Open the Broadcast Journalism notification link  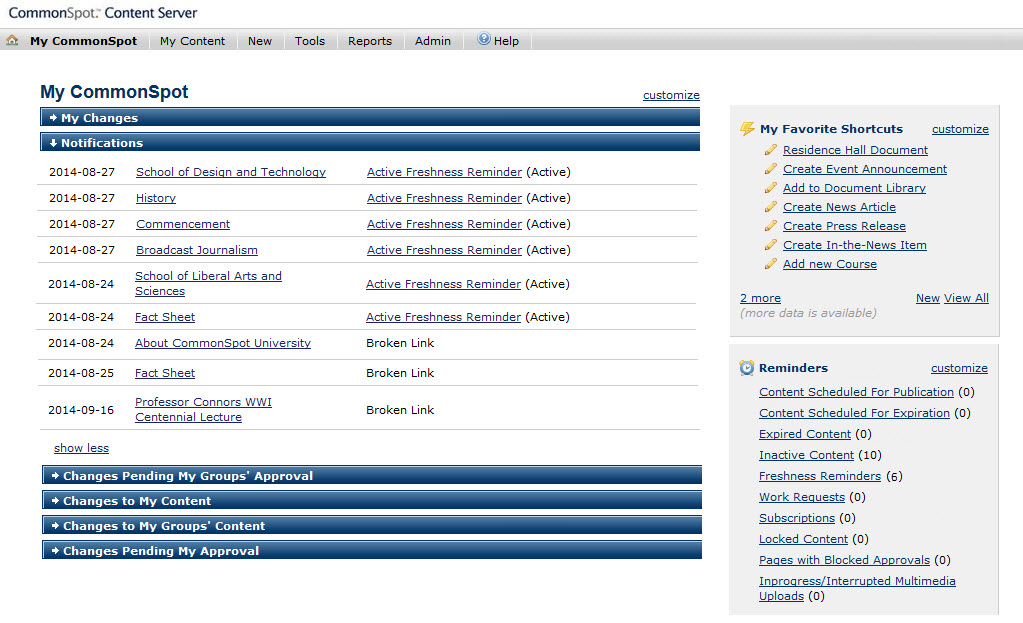point(196,250)
